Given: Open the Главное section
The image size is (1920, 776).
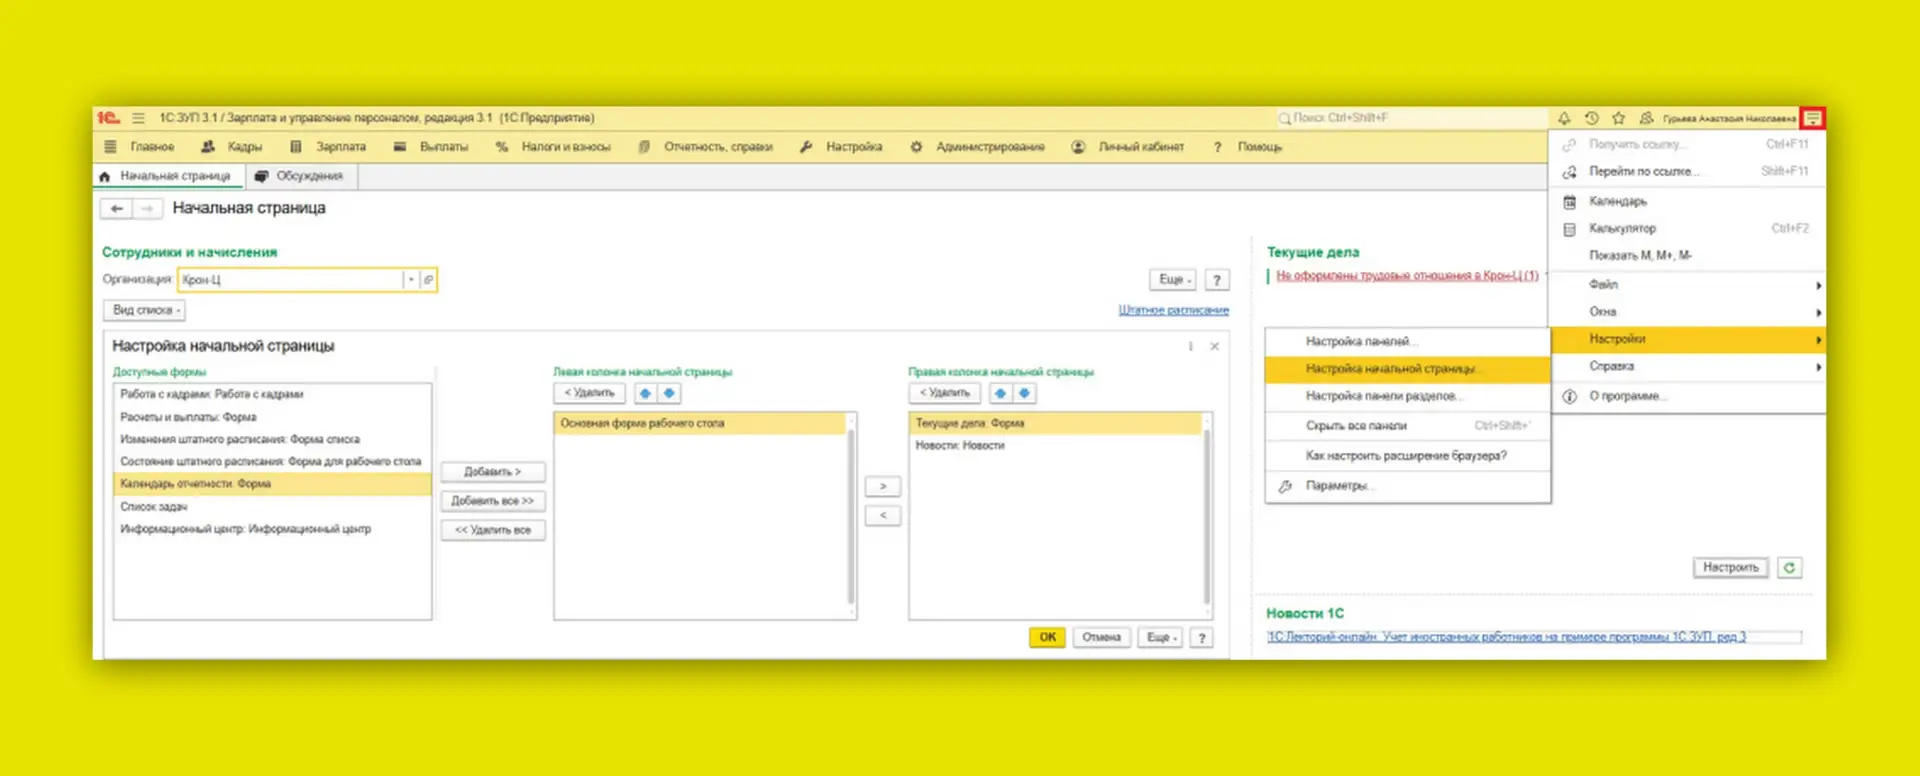Looking at the screenshot, I should click(x=152, y=147).
